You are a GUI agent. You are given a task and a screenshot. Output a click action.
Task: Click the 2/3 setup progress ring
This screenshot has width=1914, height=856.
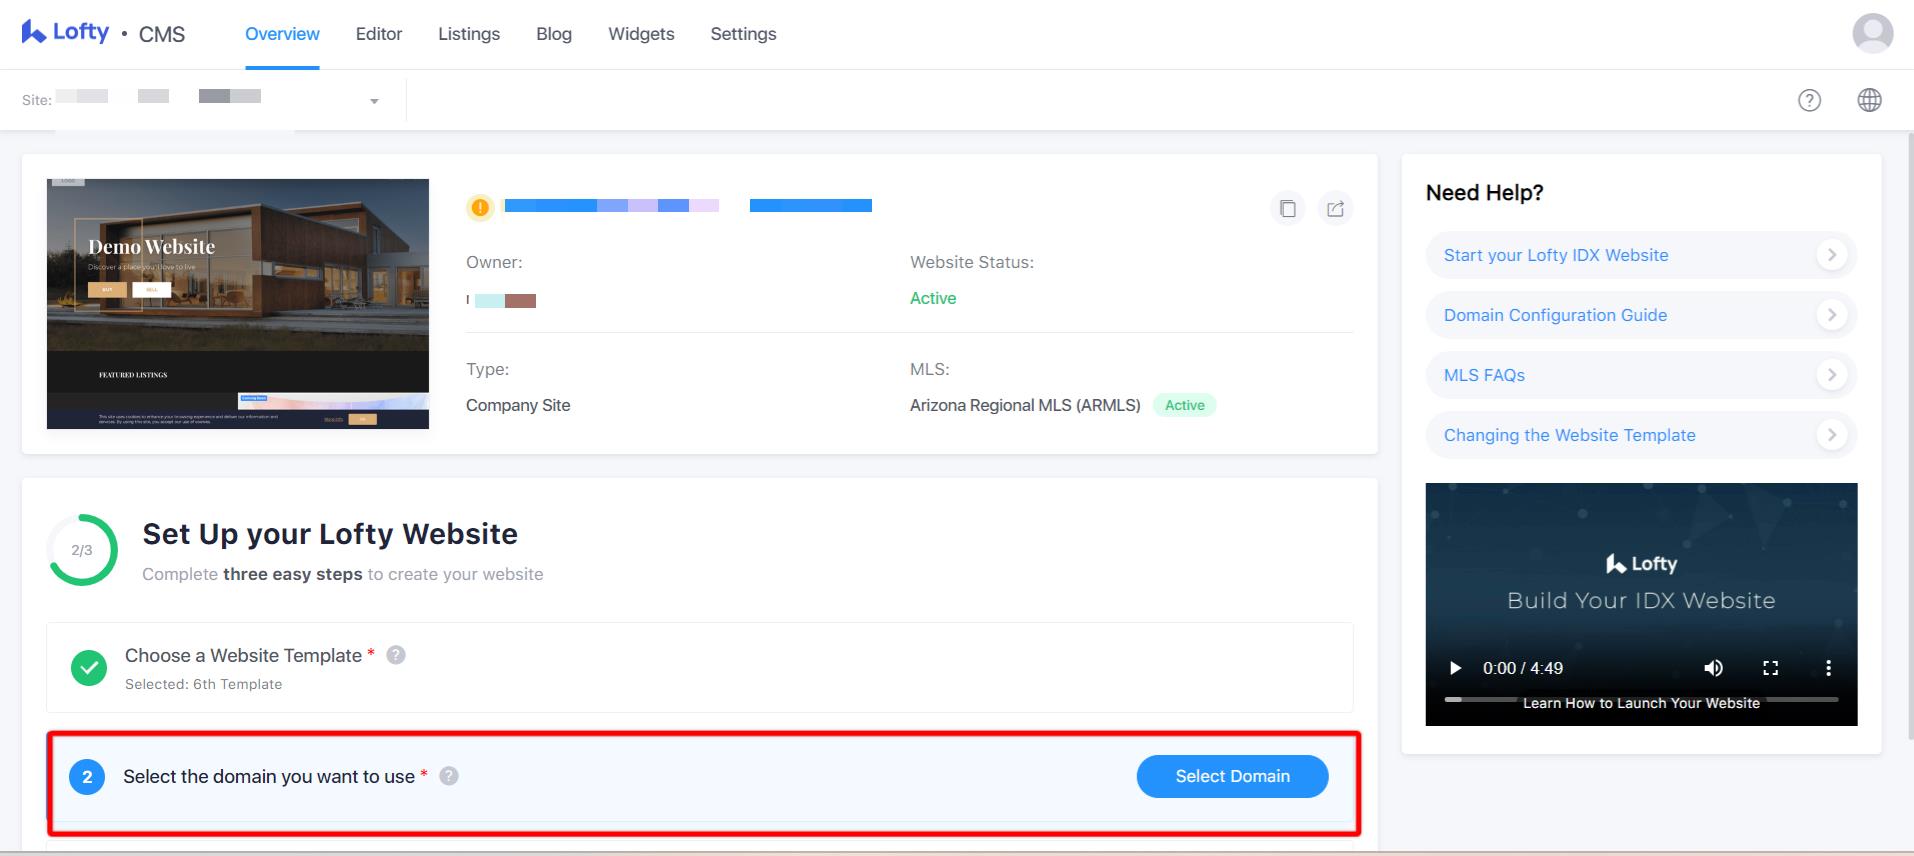(82, 550)
